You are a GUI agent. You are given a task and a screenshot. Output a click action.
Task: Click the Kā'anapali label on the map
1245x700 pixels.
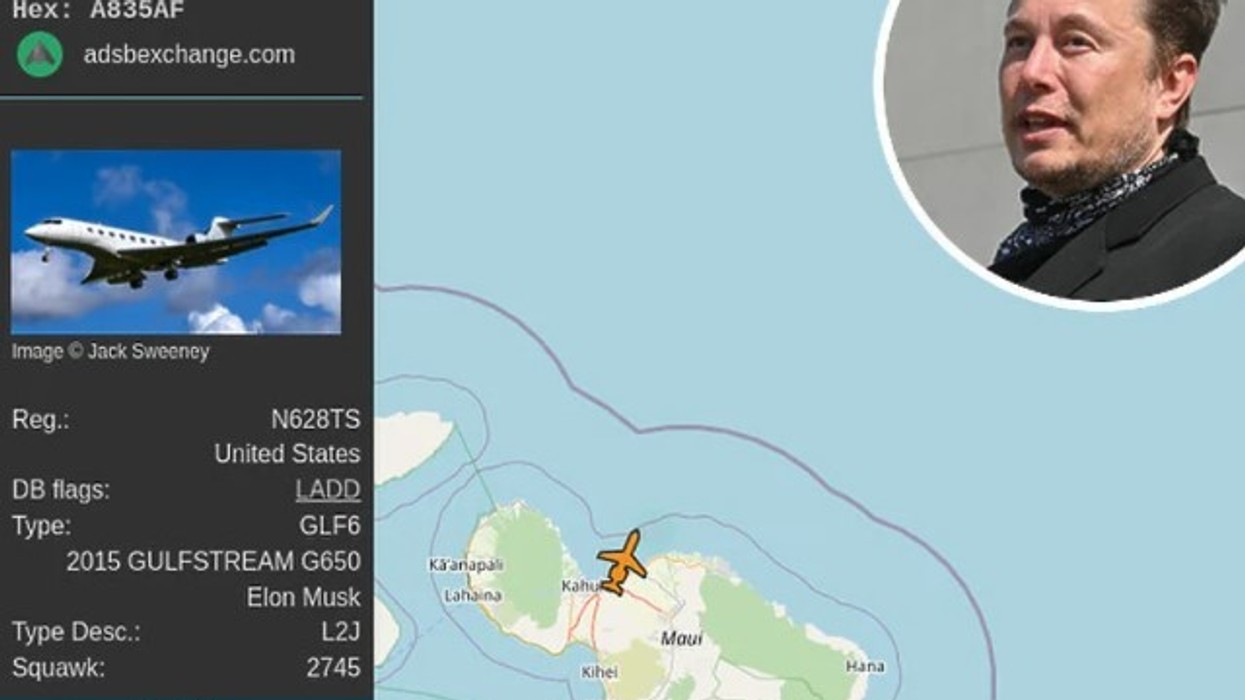465,566
